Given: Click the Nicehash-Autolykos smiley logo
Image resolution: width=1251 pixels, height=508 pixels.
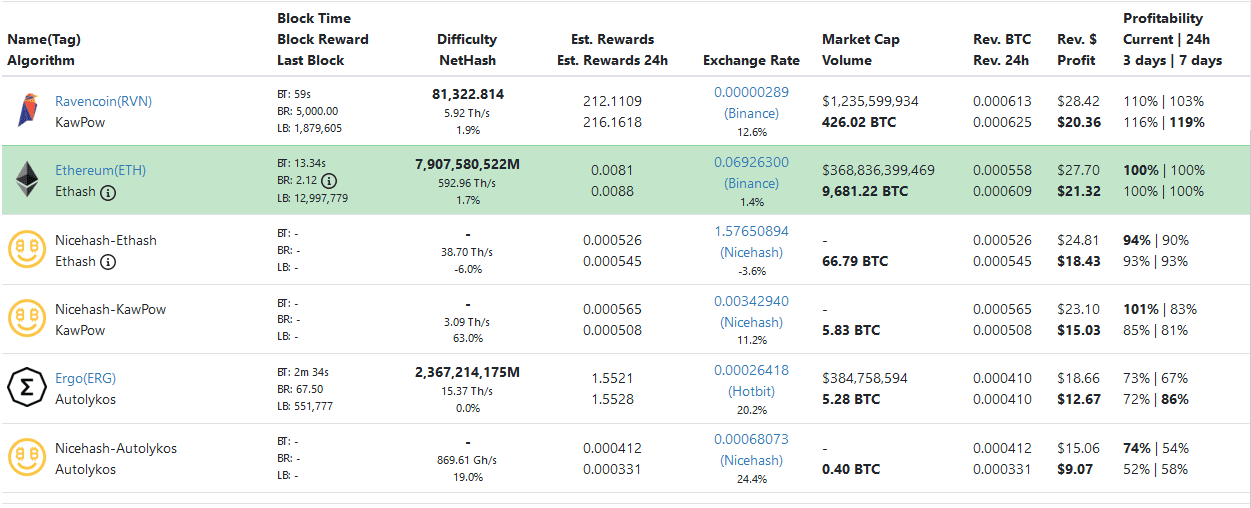Looking at the screenshot, I should click(26, 458).
